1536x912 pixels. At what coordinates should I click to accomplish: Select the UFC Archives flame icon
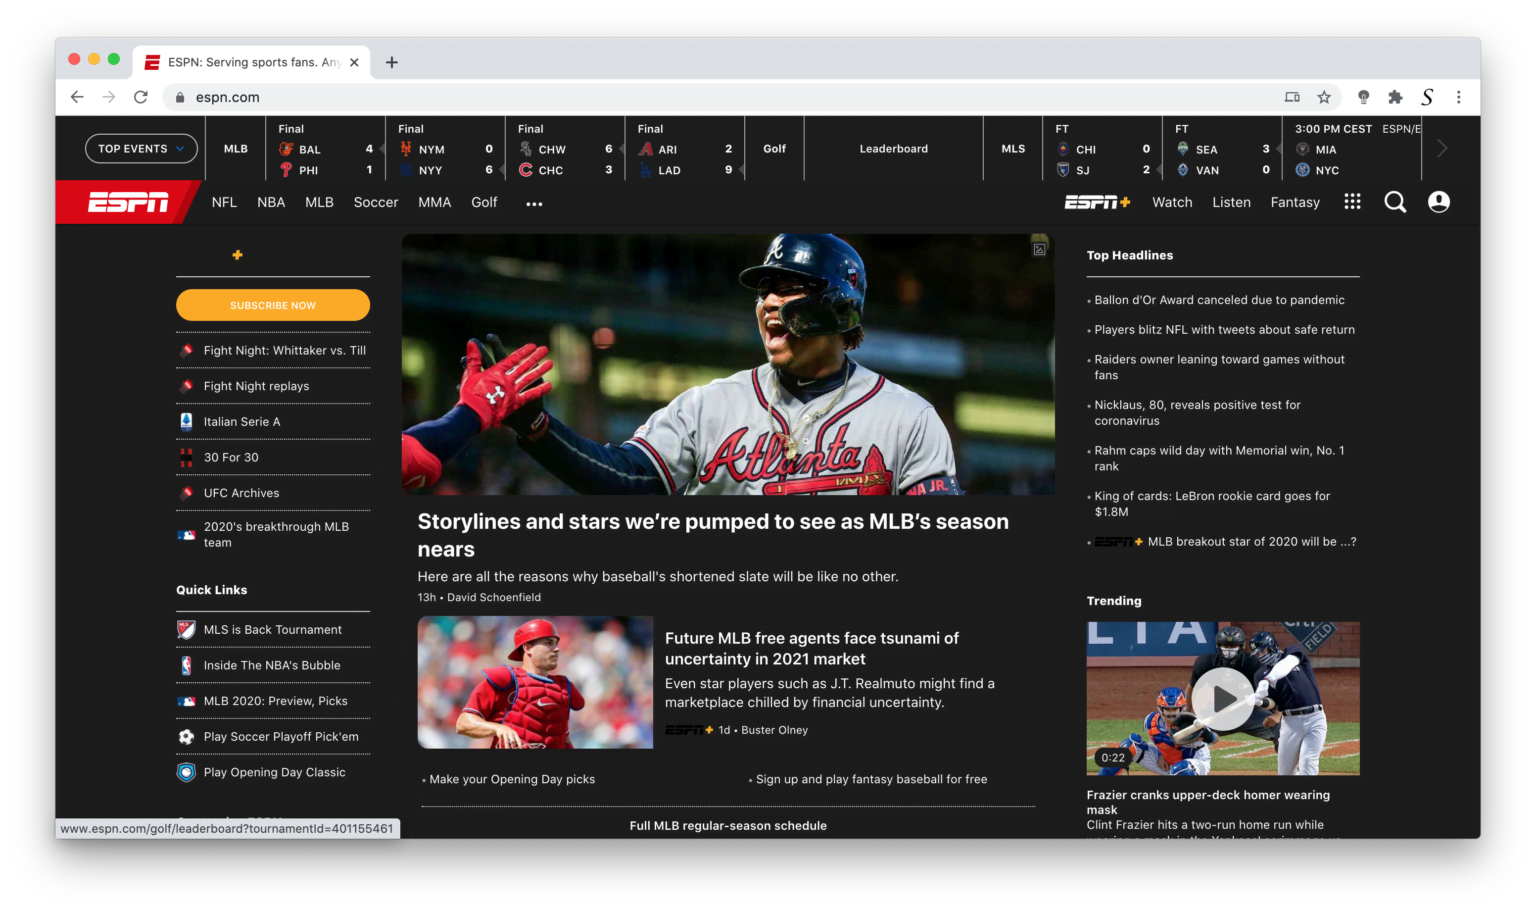click(x=187, y=492)
